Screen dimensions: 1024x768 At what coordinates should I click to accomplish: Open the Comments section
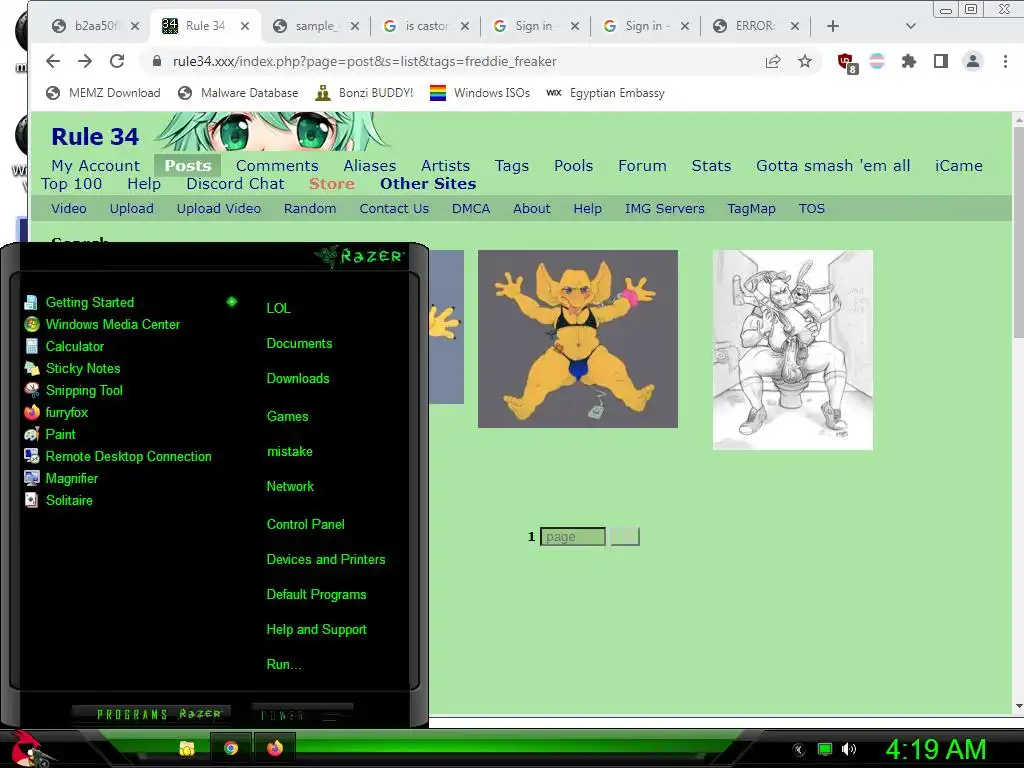pyautogui.click(x=277, y=165)
